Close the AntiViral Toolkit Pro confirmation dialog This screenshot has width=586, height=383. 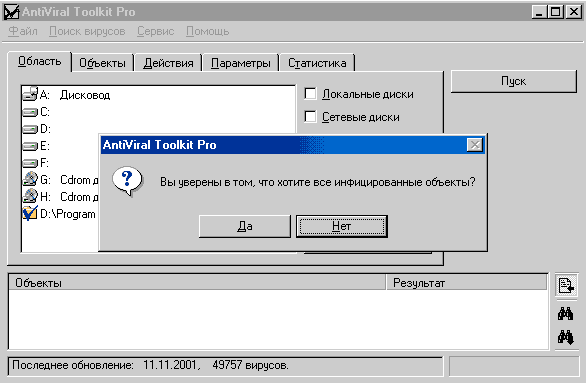475,145
